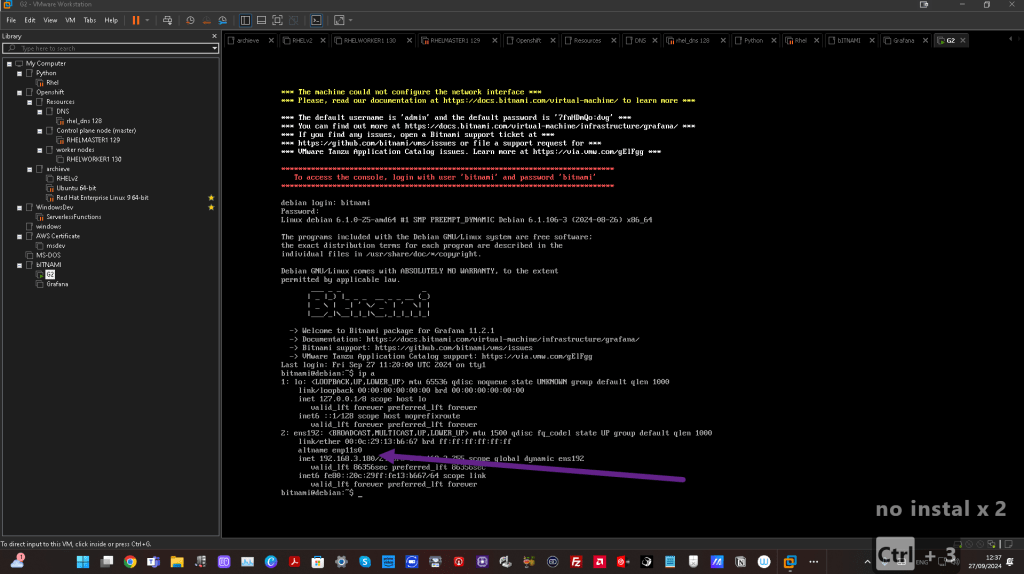Toggle favorite star for Red Hat Enterprise Linux
Screen dimensions: 1024x574
(211, 198)
